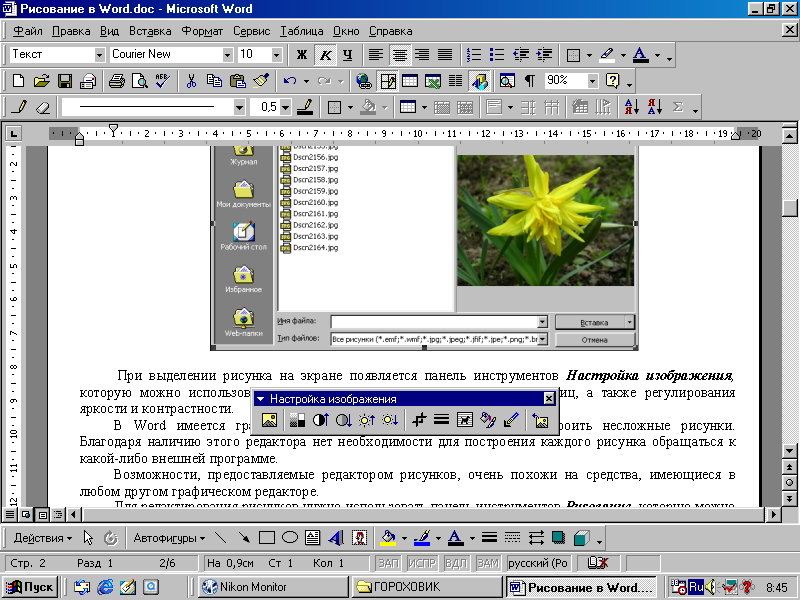Draw a rectangle with the Rectangle tool

coord(266,538)
